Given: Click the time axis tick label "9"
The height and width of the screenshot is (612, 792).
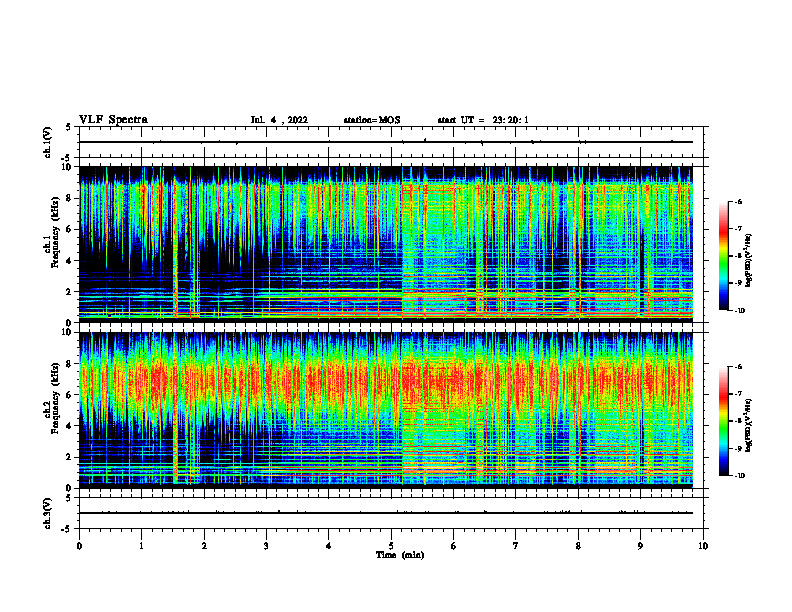Looking at the screenshot, I should (640, 546).
